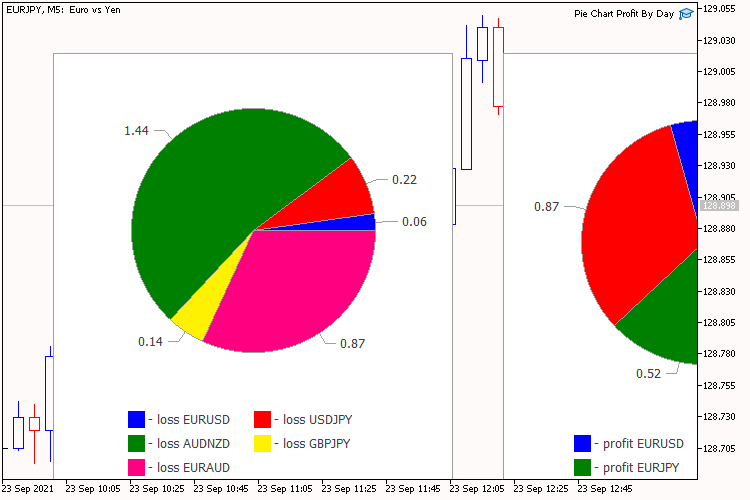Screen dimensions: 750x500
Task: Click the '23 Sep 11:25' time axis label
Action: pyautogui.click(x=349, y=489)
